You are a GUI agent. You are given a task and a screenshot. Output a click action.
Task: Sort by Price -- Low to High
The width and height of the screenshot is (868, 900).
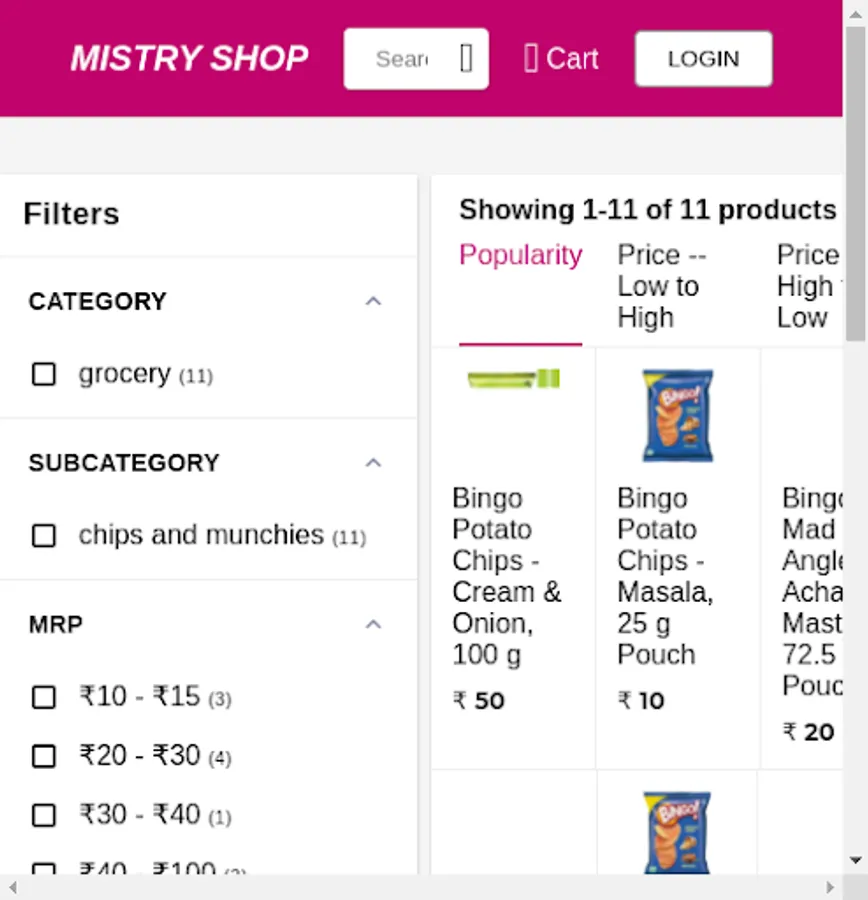(x=661, y=286)
